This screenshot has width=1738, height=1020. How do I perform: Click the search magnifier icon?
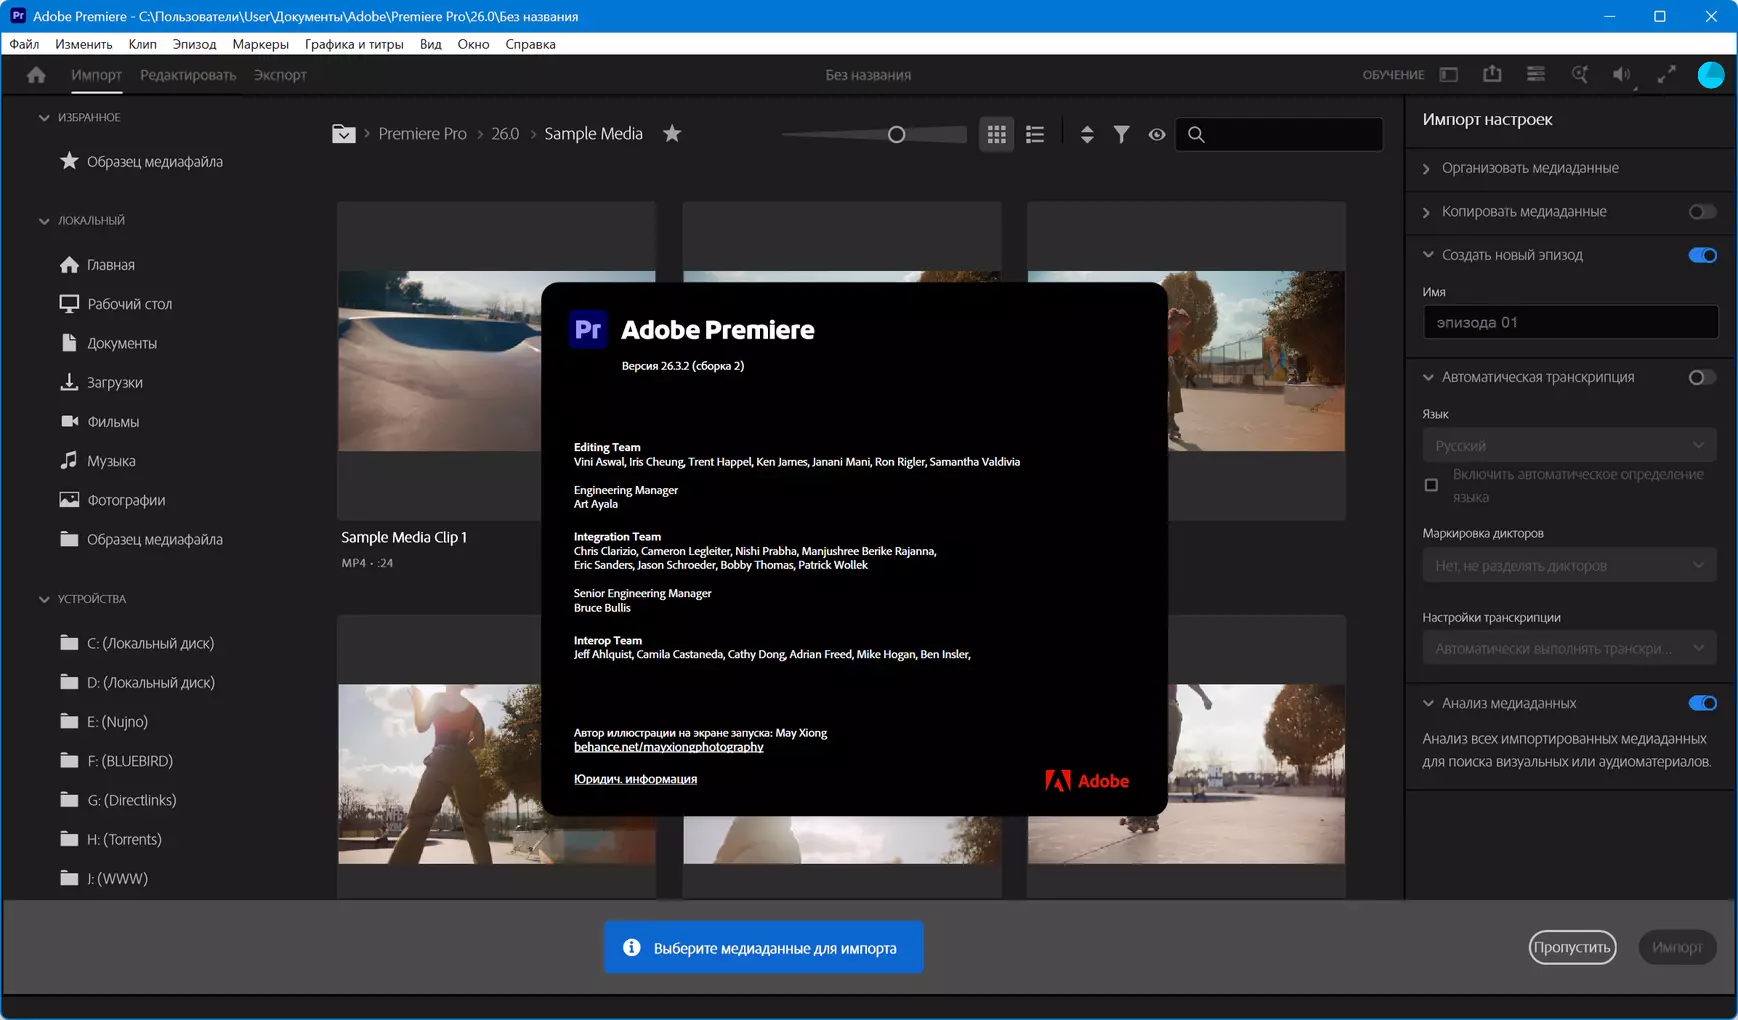pos(1196,134)
